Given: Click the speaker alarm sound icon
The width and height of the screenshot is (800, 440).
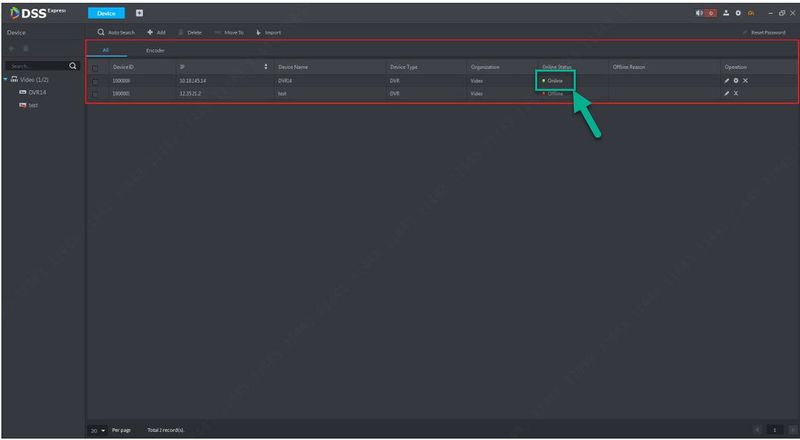Looking at the screenshot, I should (699, 13).
